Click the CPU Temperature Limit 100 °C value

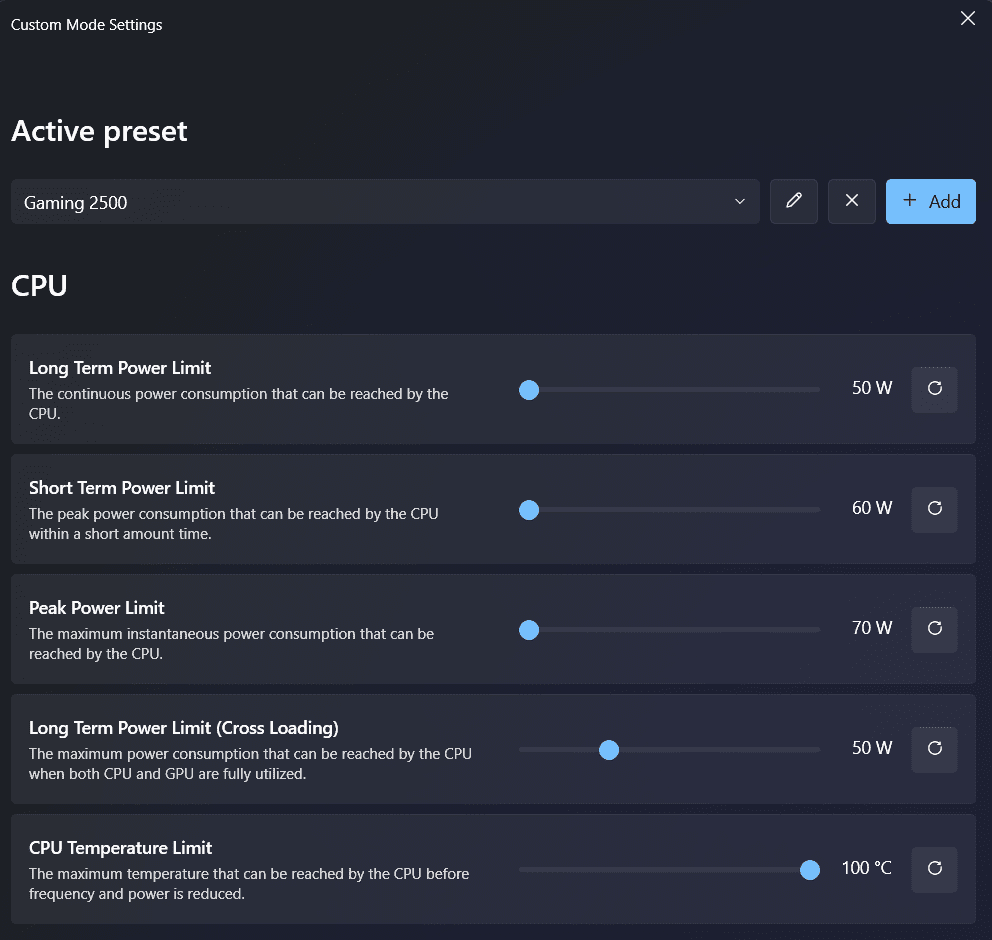[866, 868]
